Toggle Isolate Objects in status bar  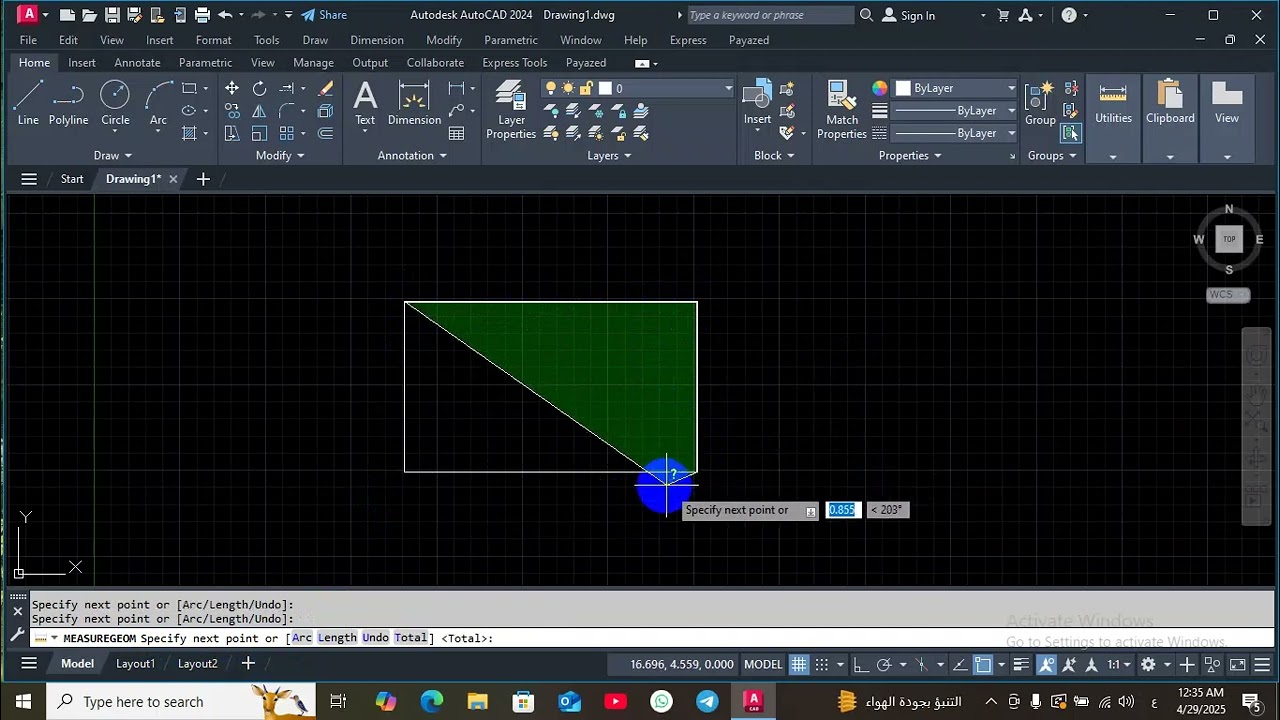click(1212, 664)
